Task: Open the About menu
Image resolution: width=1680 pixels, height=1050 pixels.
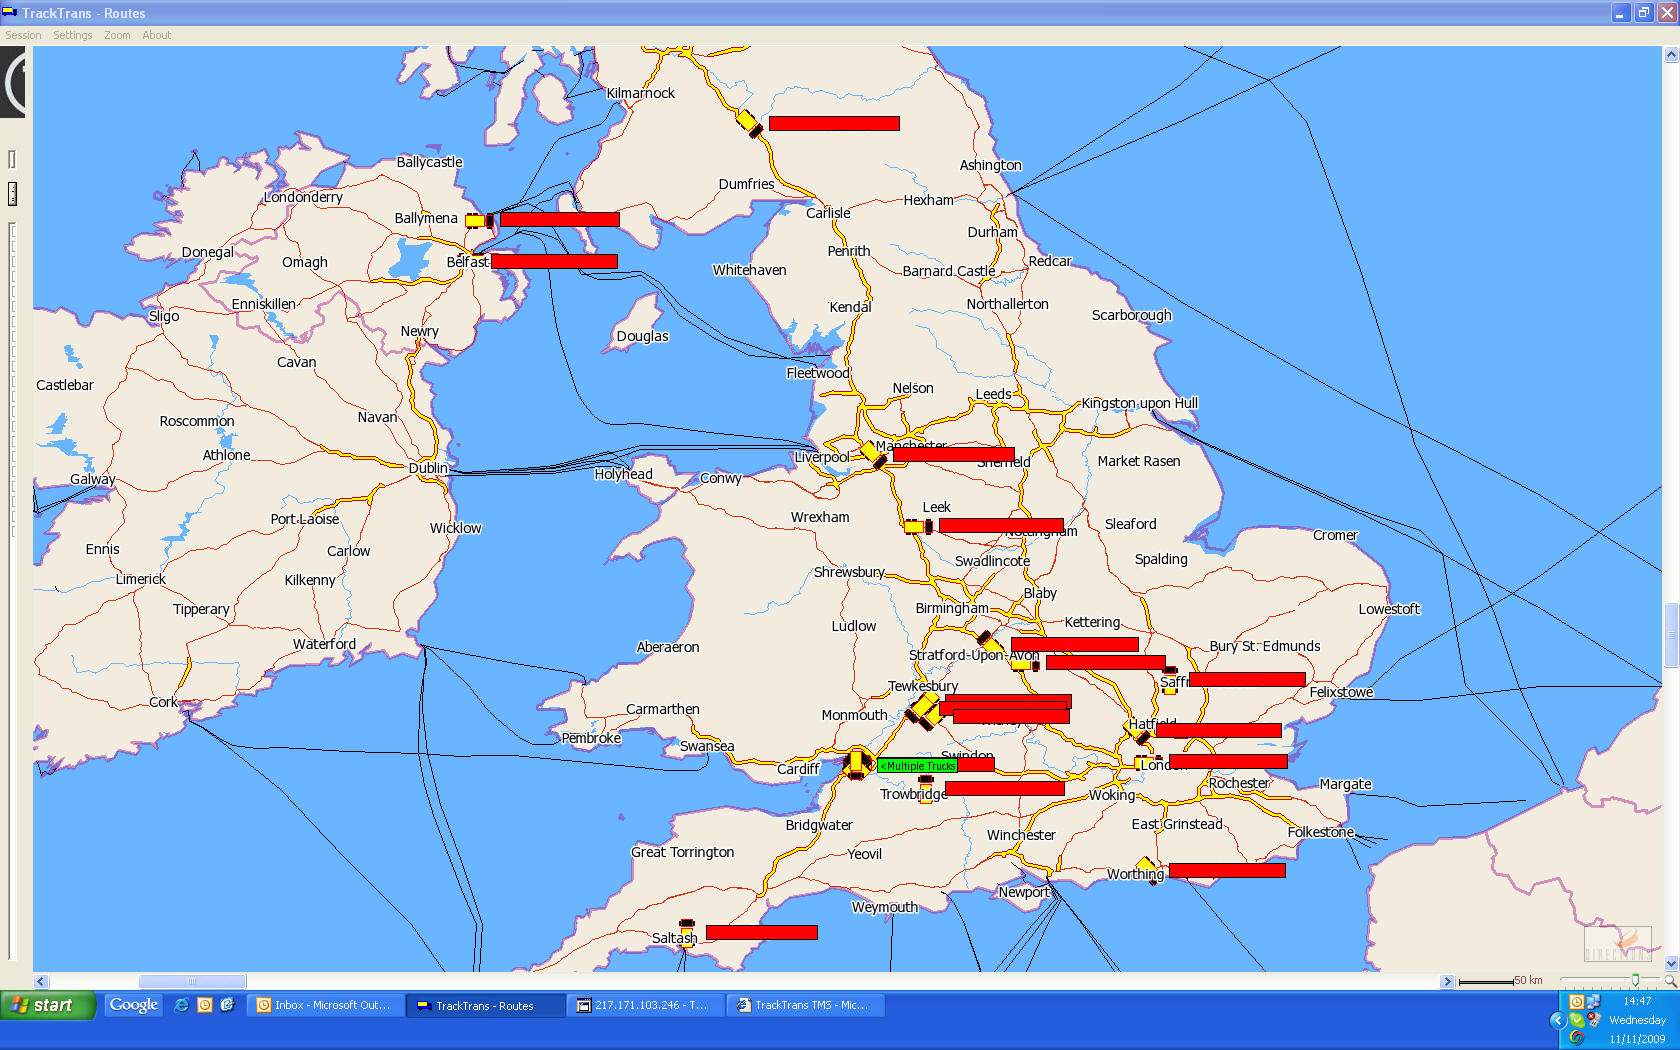Action: click(156, 35)
